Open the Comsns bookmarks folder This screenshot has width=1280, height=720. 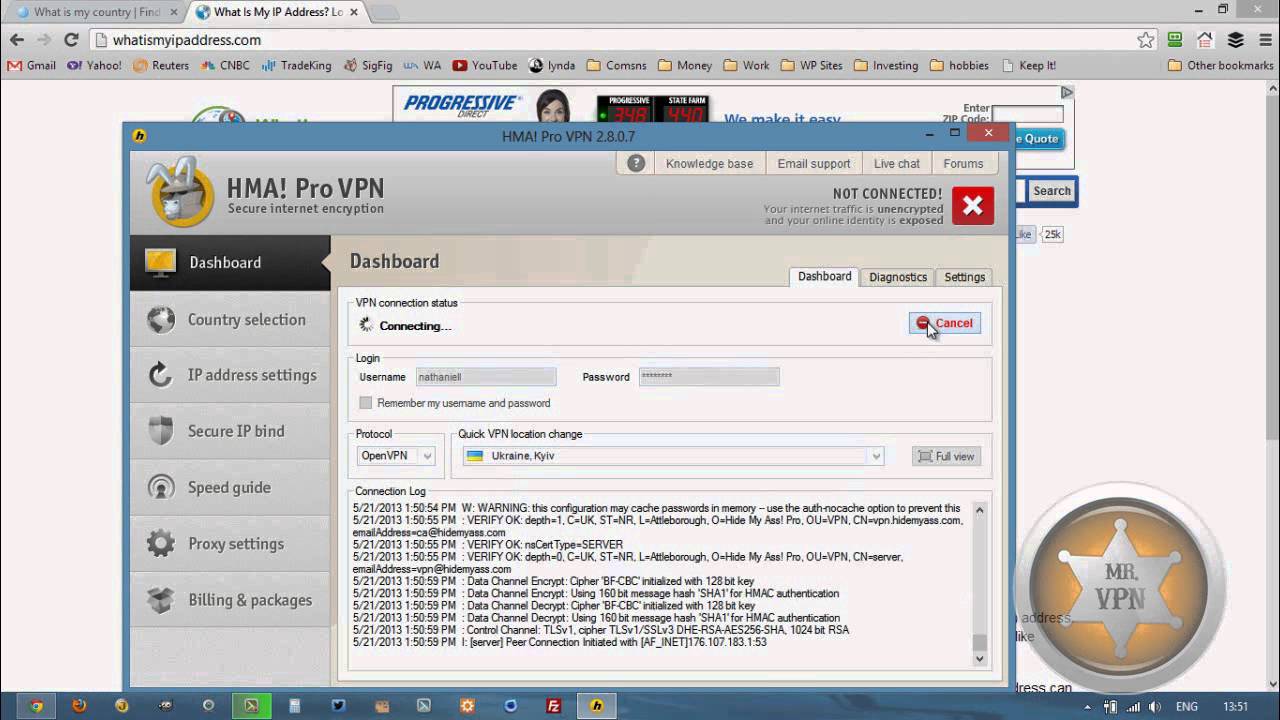[617, 65]
